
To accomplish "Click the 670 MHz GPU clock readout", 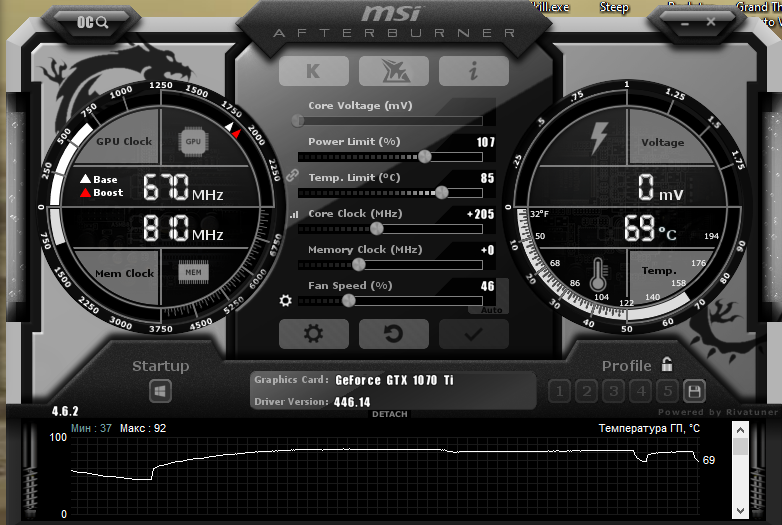I will (x=183, y=187).
